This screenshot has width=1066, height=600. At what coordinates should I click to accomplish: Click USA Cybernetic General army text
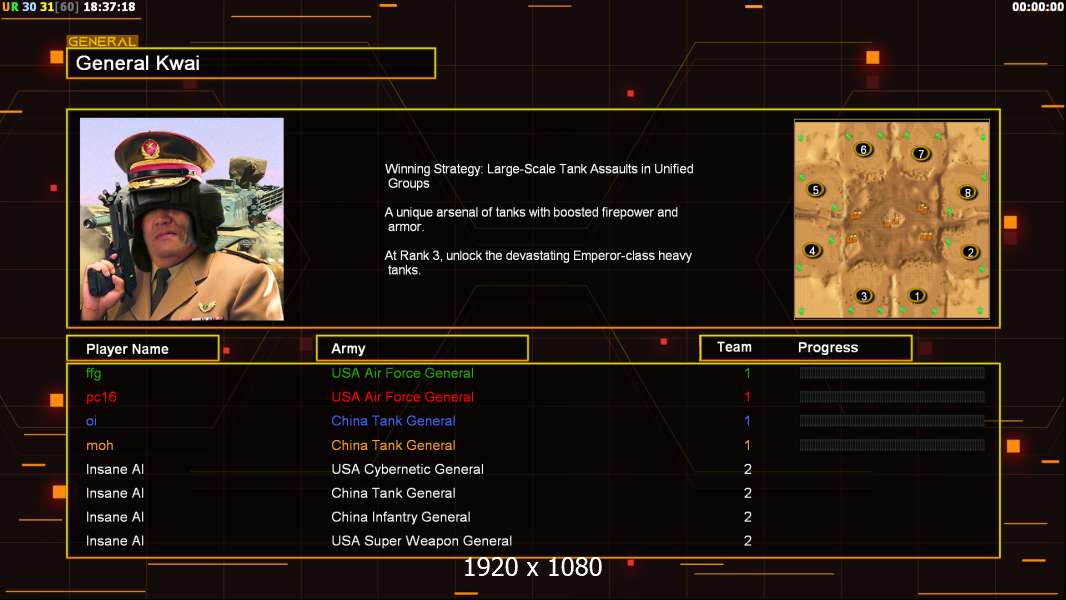[x=407, y=469]
